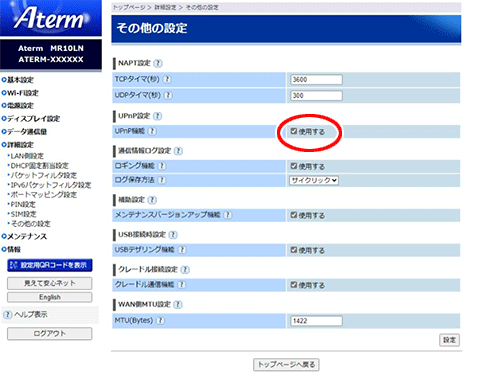
Task: Click help icon beside UDPタイマ(秒)
Action: (x=168, y=95)
